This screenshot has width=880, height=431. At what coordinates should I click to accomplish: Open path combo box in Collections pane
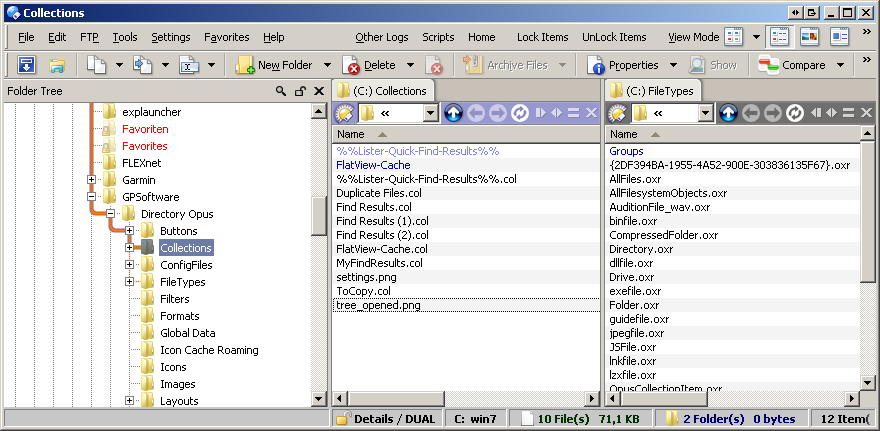pos(430,113)
